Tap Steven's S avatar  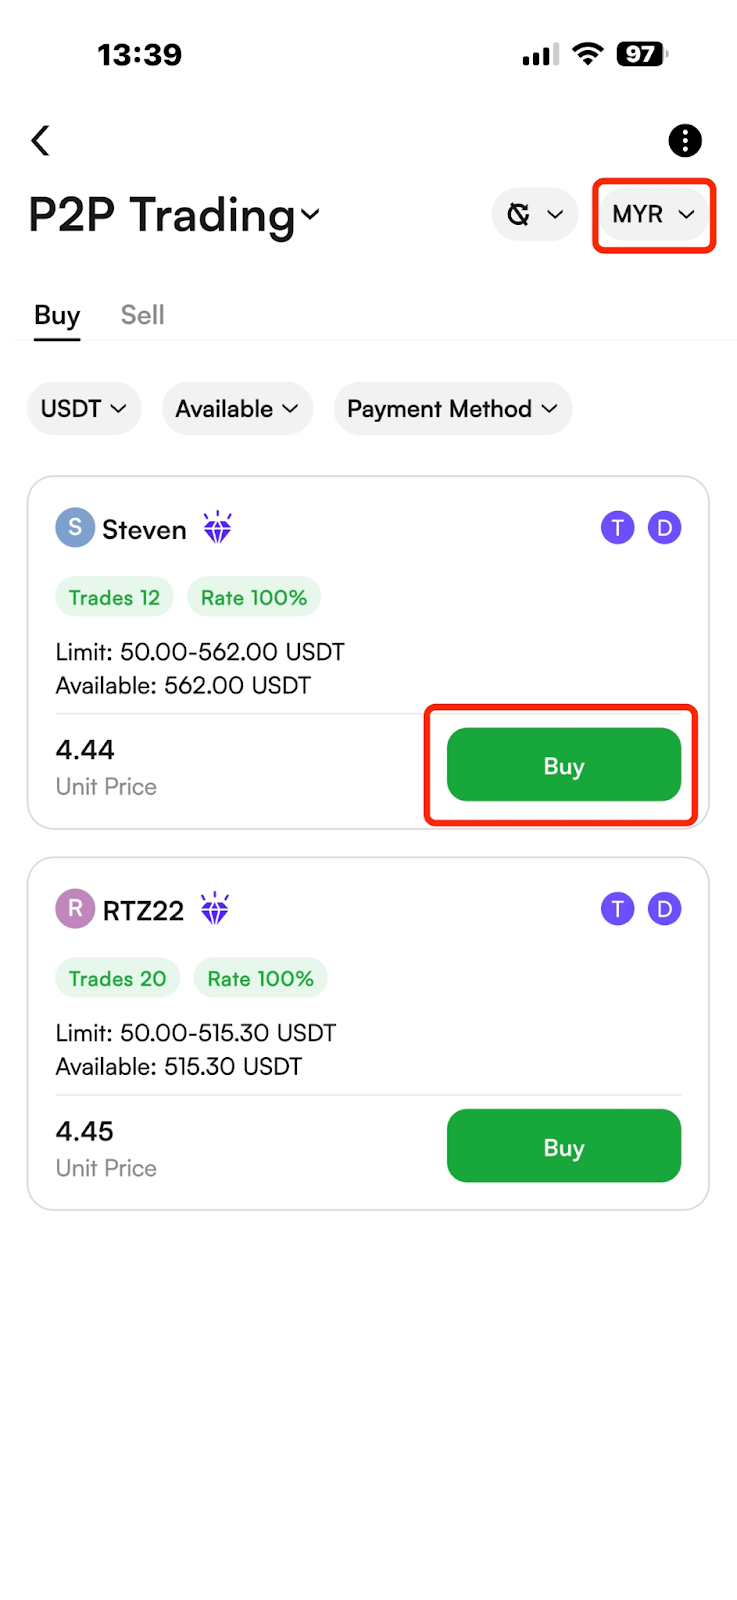[x=75, y=527]
